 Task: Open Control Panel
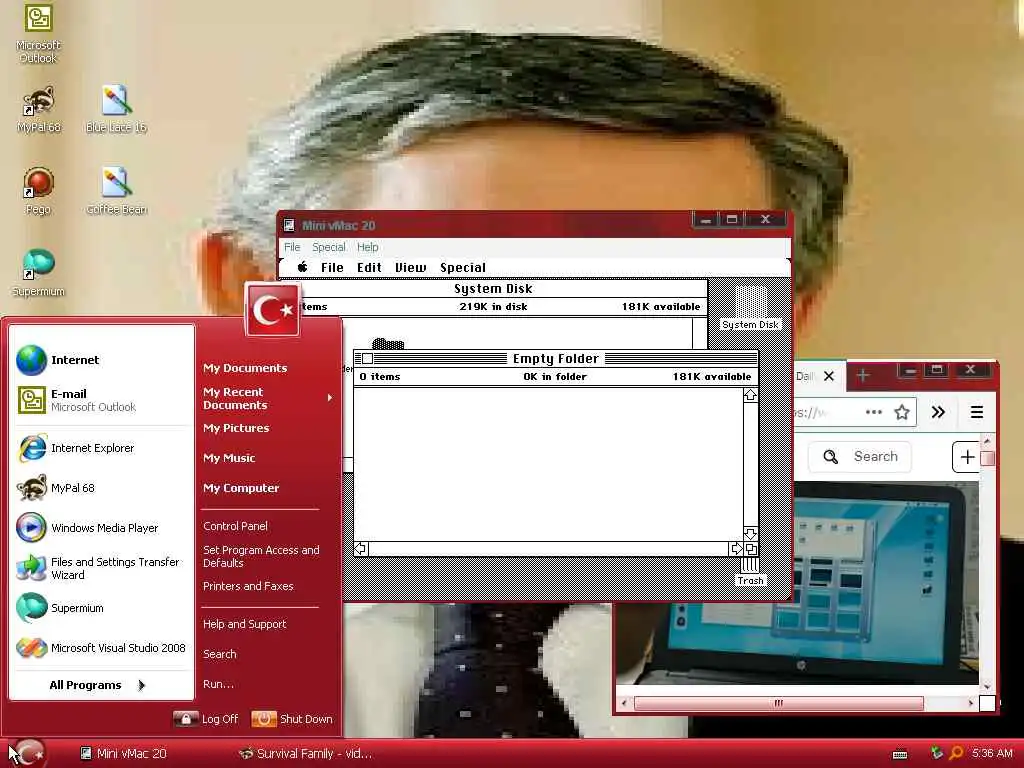coord(235,526)
